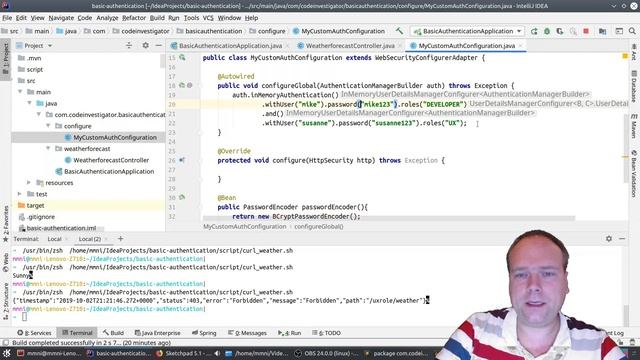The width and height of the screenshot is (640, 360).
Task: Expand the resources folder
Action: click(x=29, y=182)
